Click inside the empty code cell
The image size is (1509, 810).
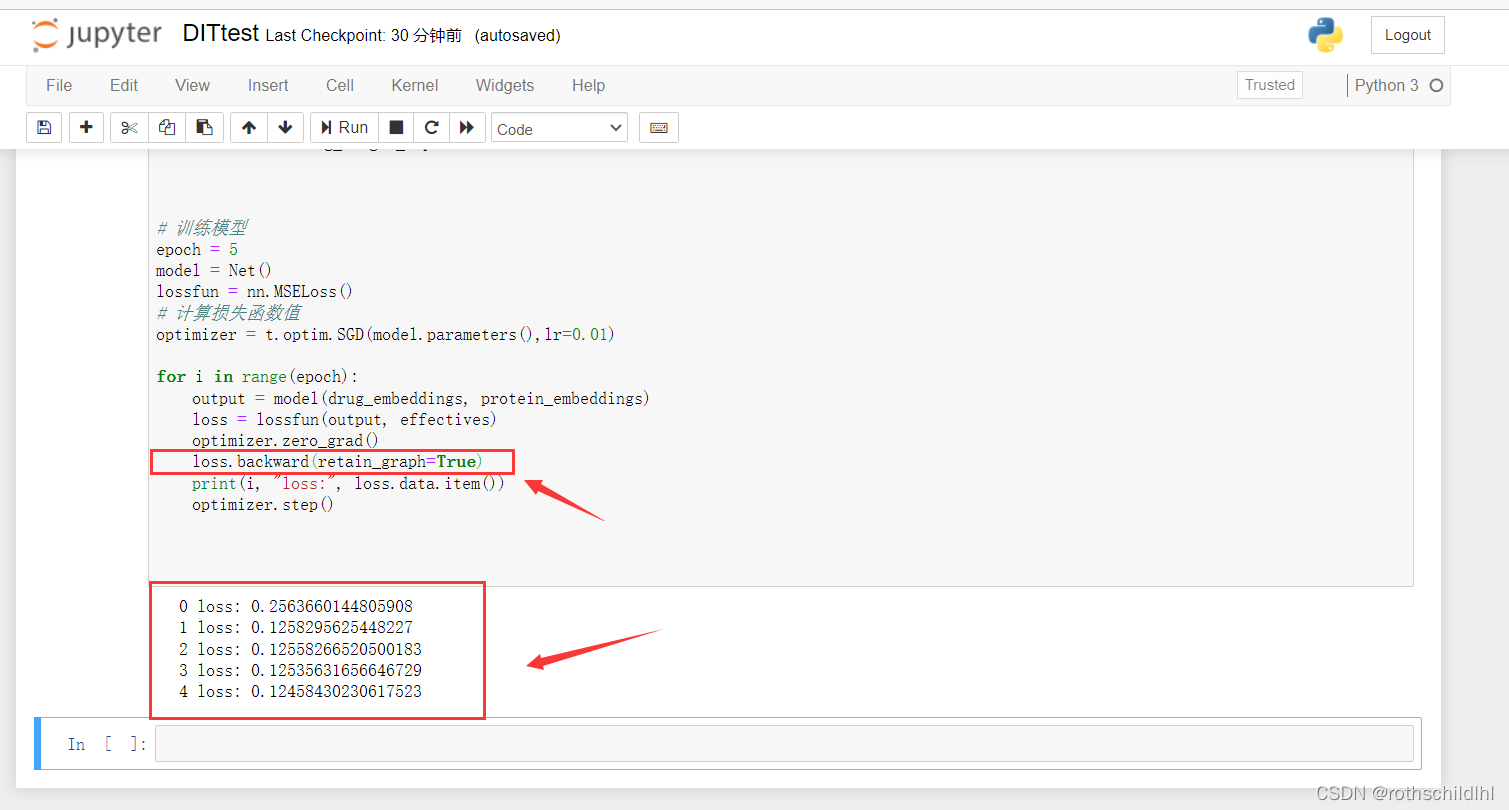coord(700,743)
